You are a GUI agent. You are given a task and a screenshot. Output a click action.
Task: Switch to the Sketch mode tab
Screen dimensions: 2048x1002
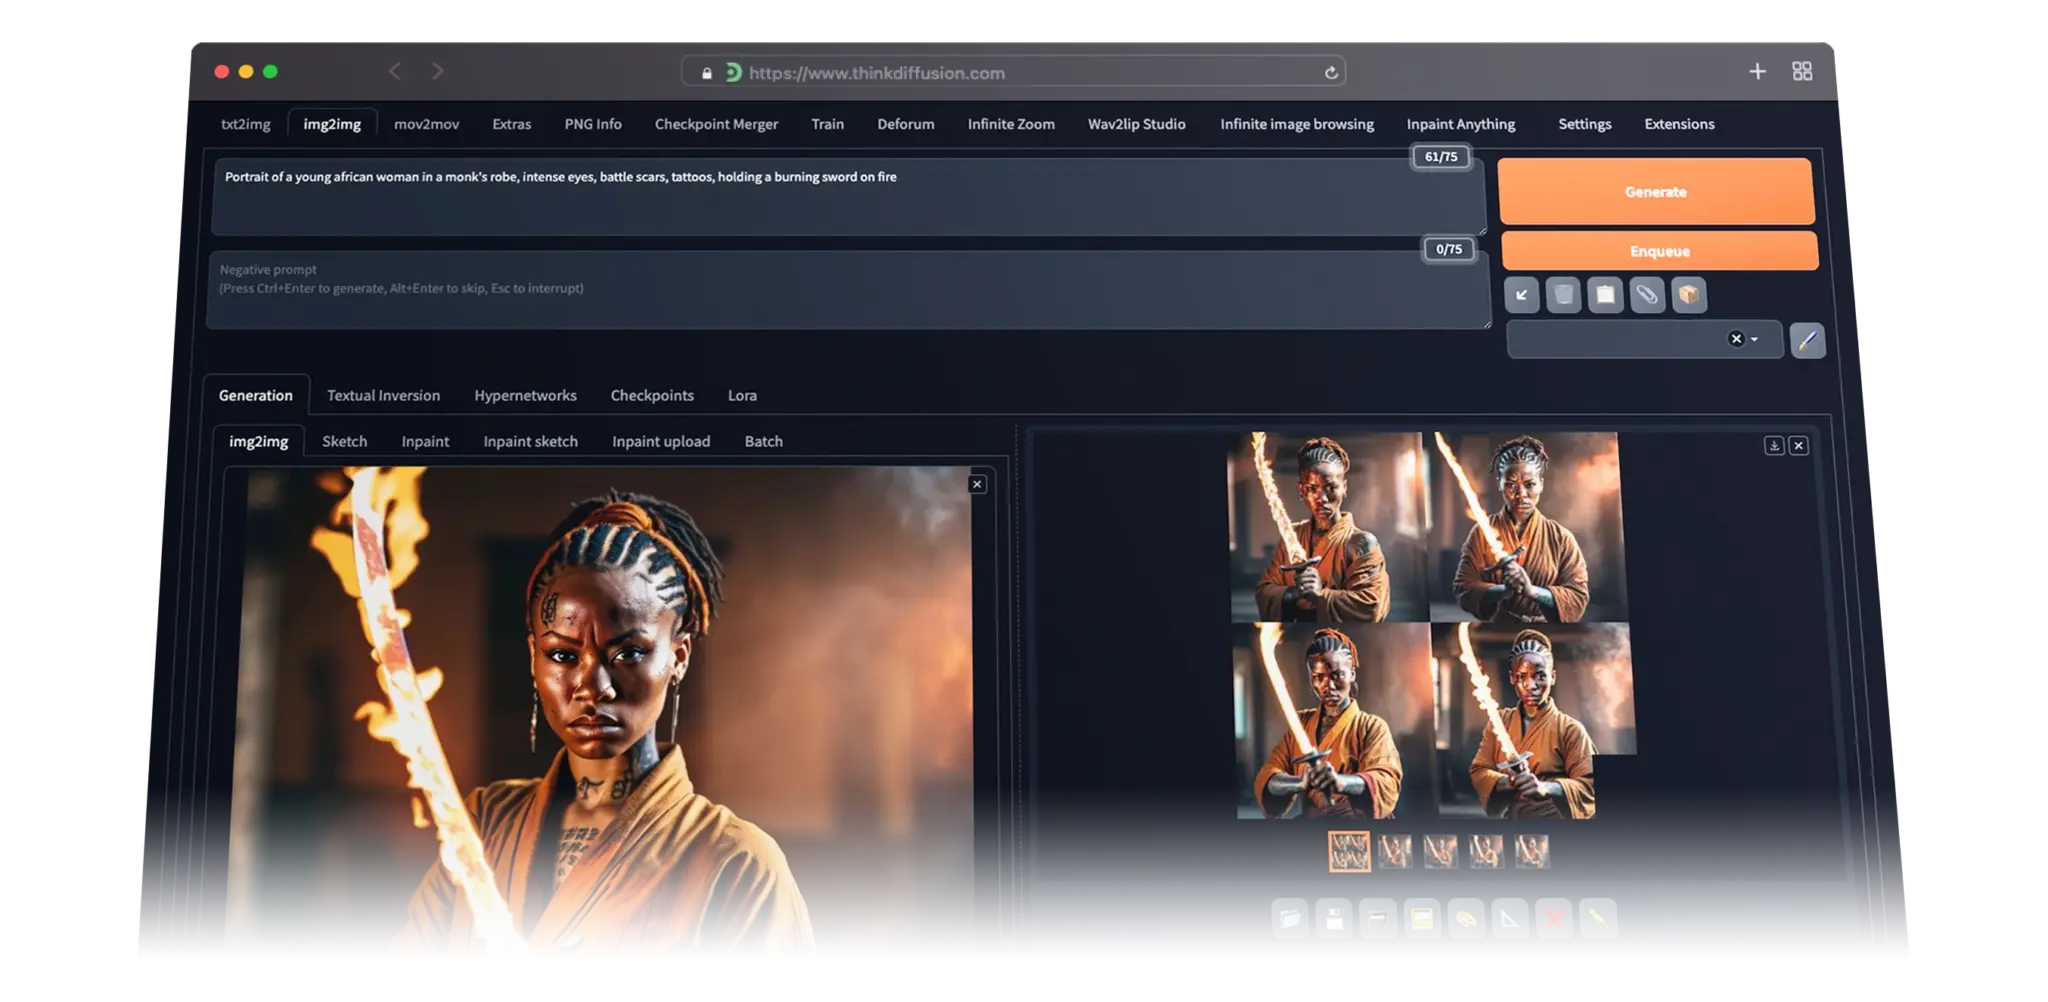345,441
